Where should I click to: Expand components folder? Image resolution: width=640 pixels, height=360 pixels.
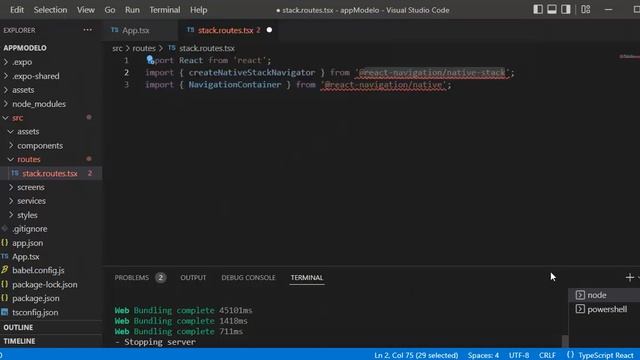(40, 146)
